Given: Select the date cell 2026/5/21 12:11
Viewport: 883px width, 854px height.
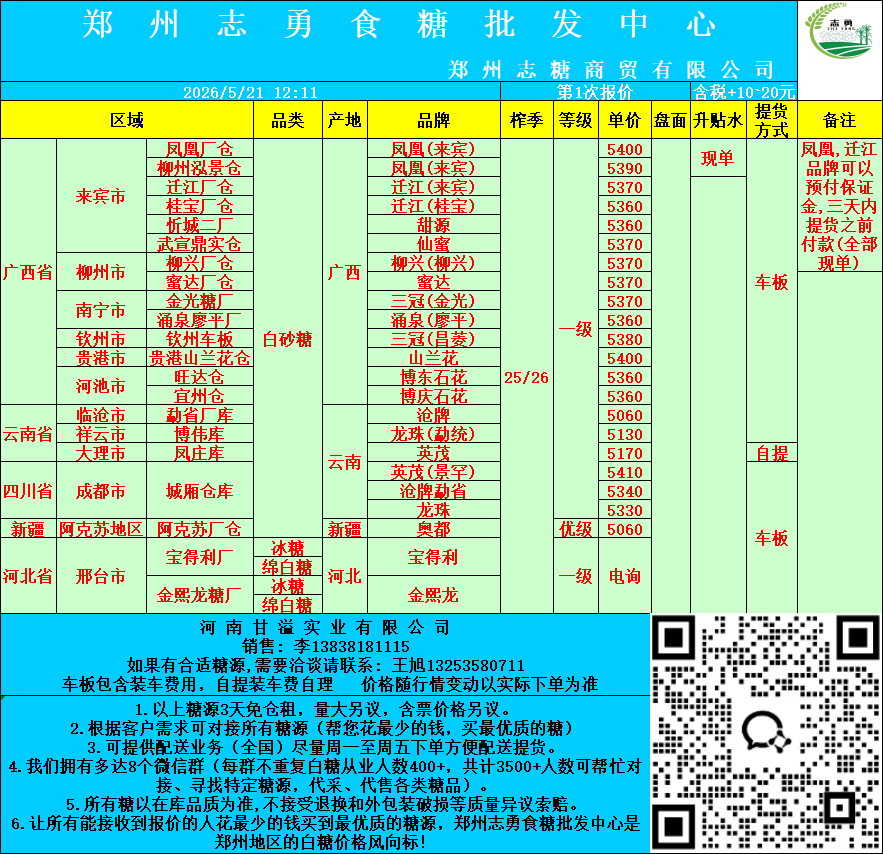Looking at the screenshot, I should (250, 92).
